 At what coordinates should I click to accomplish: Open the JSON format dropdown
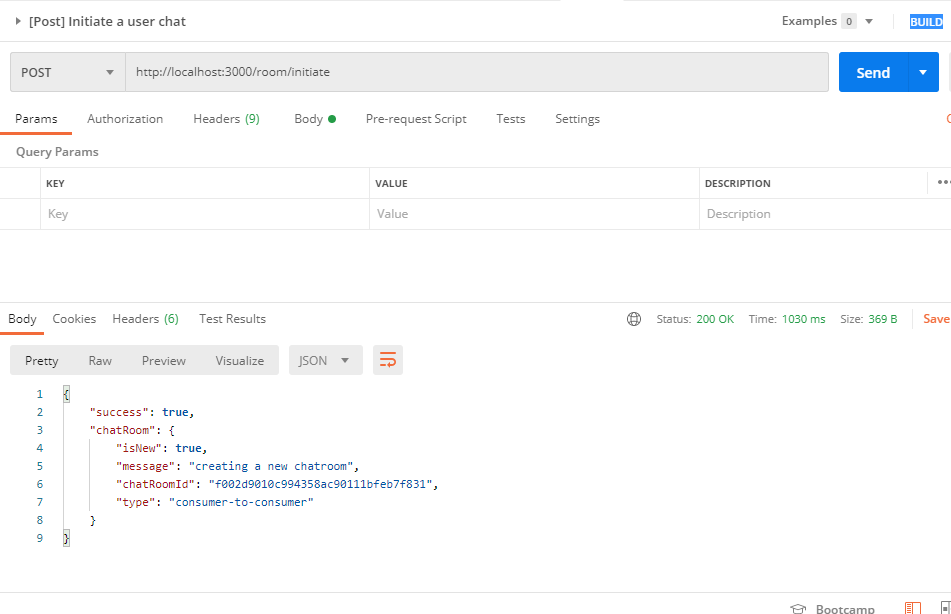(x=325, y=360)
